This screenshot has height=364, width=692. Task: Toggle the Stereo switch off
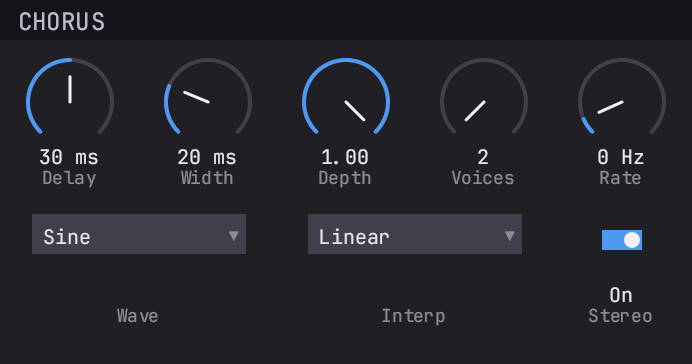pos(622,240)
